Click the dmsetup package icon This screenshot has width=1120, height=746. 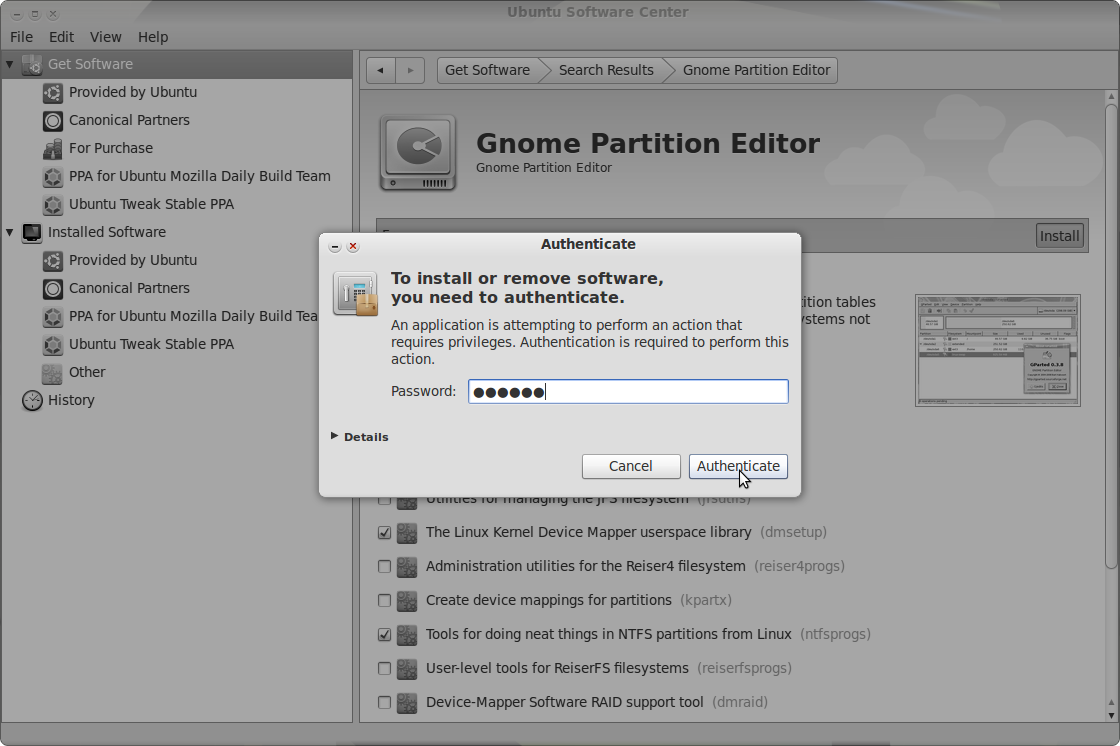pyautogui.click(x=407, y=532)
